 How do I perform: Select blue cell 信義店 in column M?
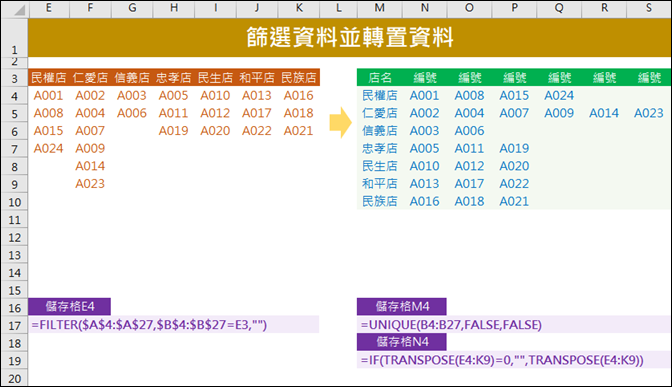click(x=380, y=131)
